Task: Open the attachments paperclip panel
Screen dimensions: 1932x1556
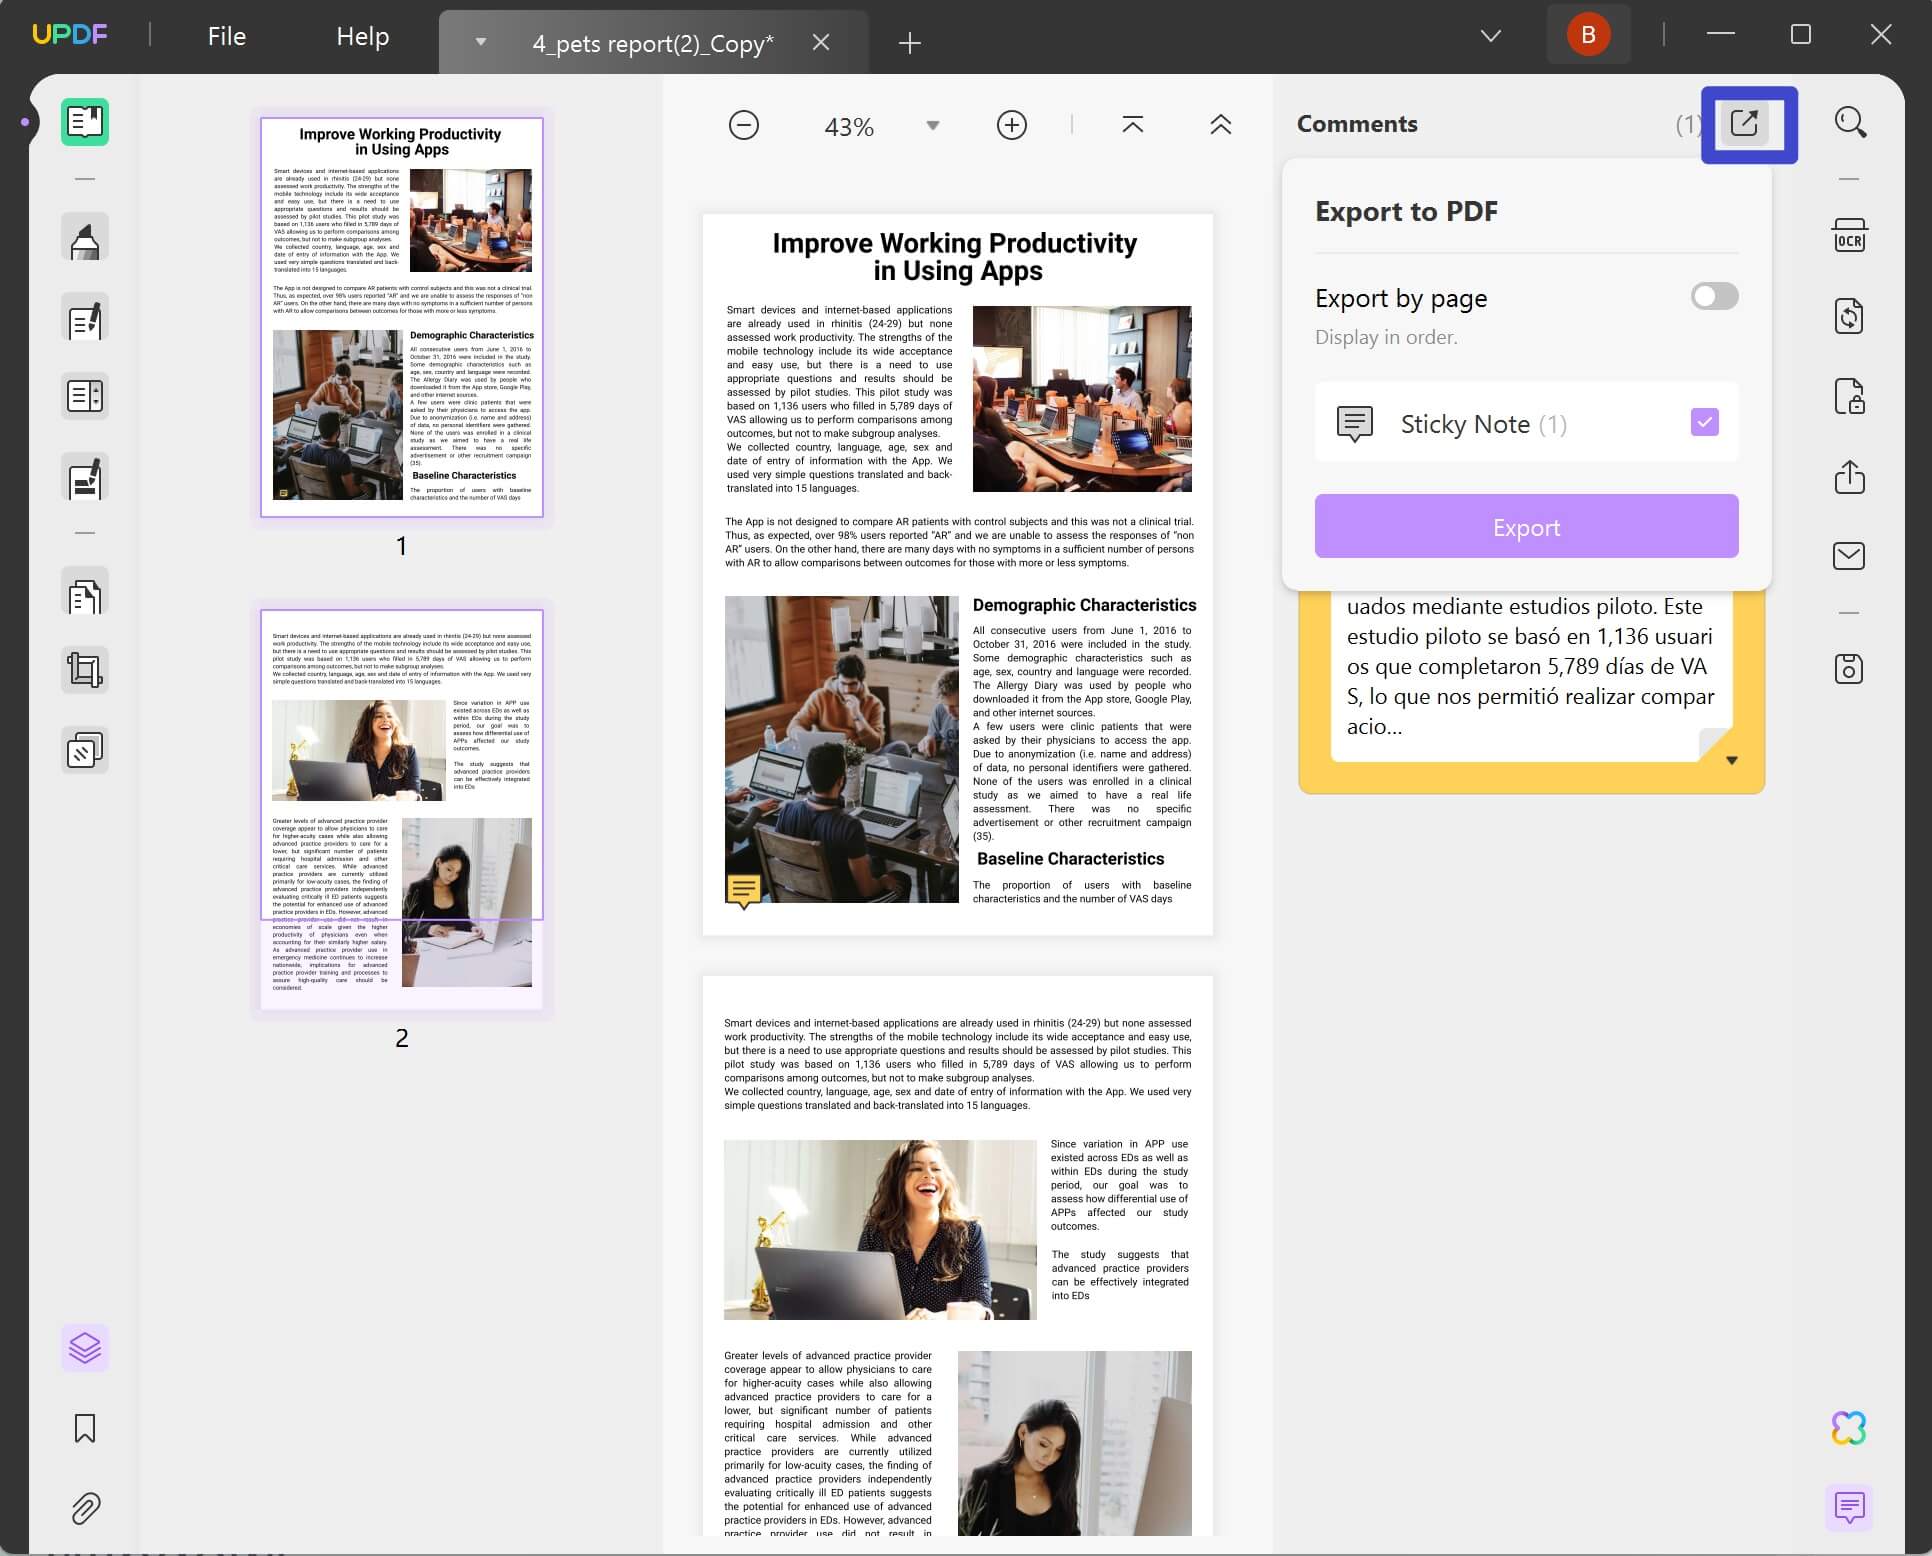Action: [85, 1509]
